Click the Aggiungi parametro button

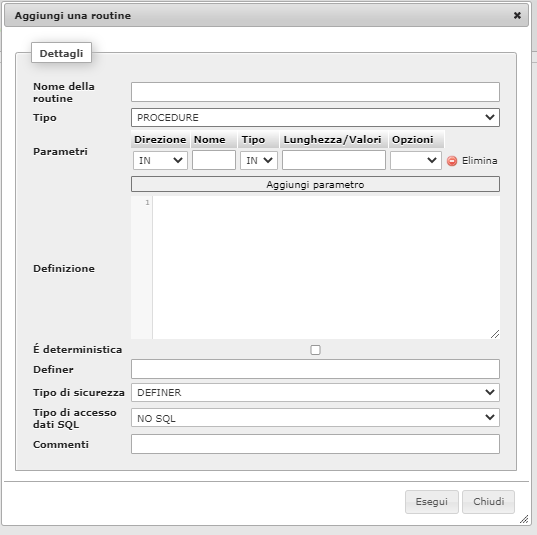[315, 184]
